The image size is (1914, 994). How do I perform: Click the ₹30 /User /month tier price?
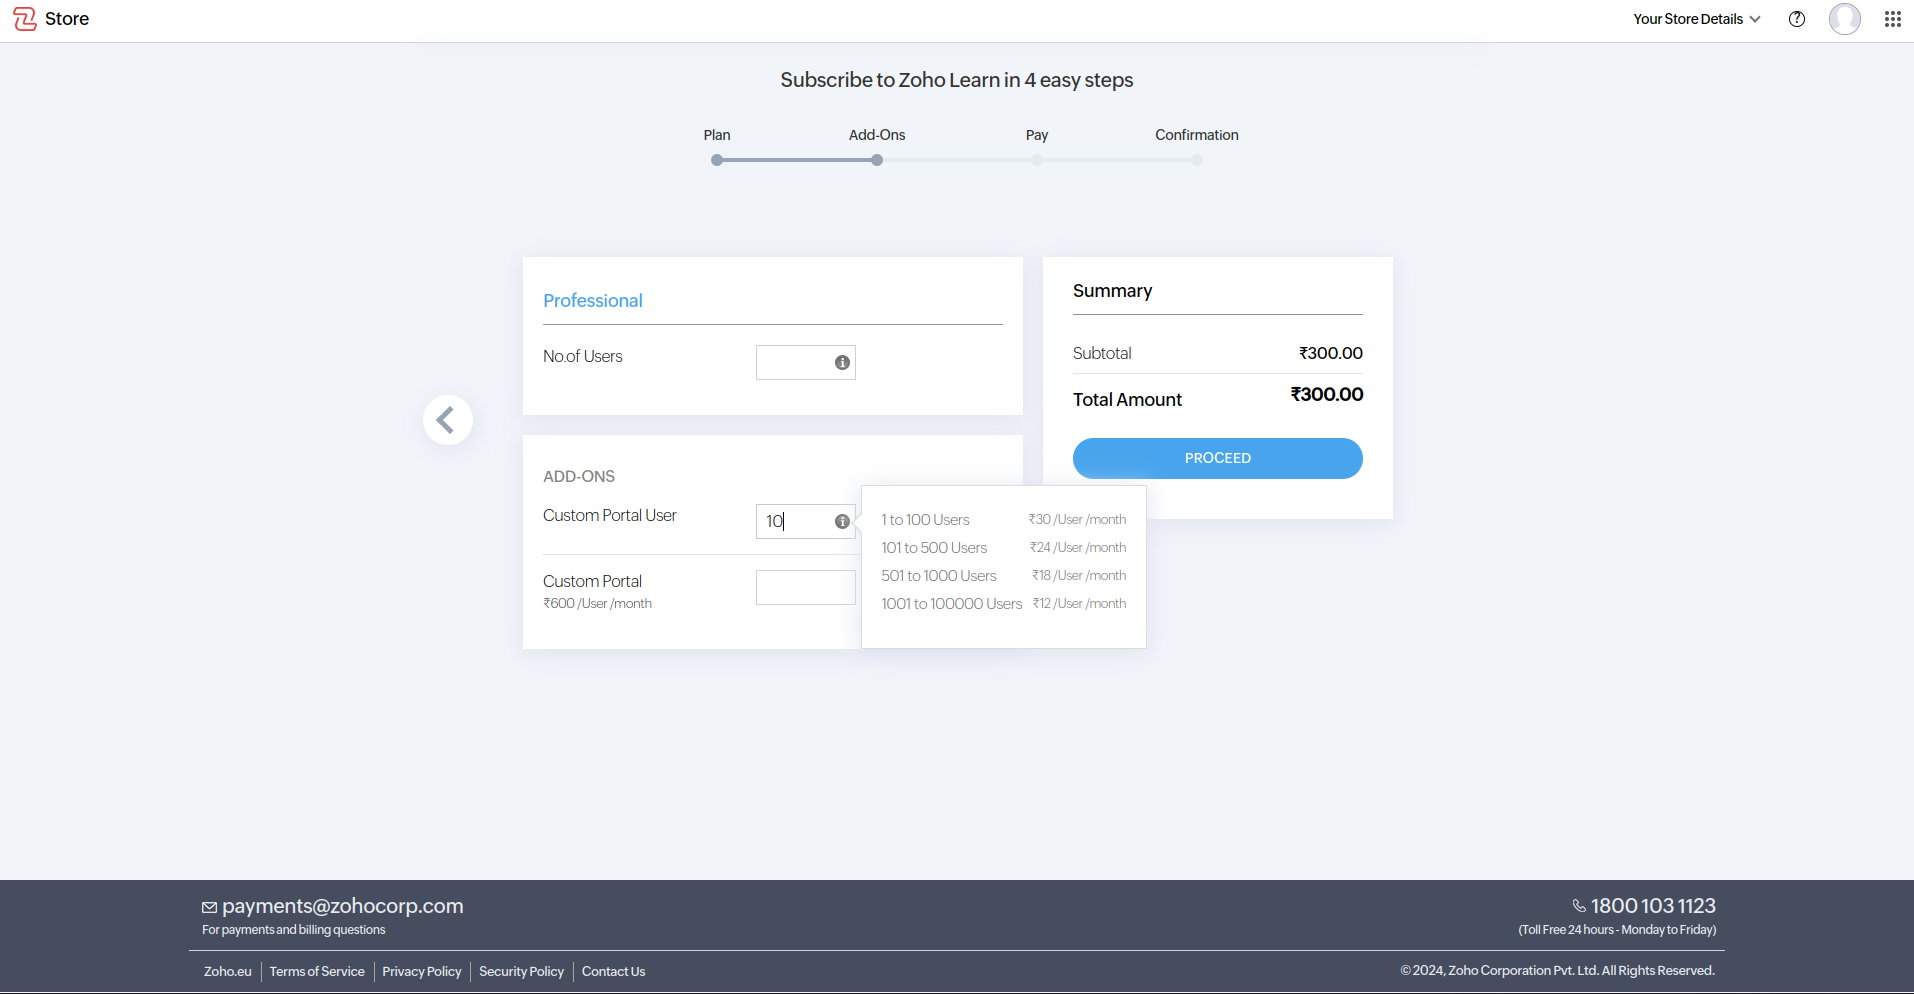coord(1077,520)
